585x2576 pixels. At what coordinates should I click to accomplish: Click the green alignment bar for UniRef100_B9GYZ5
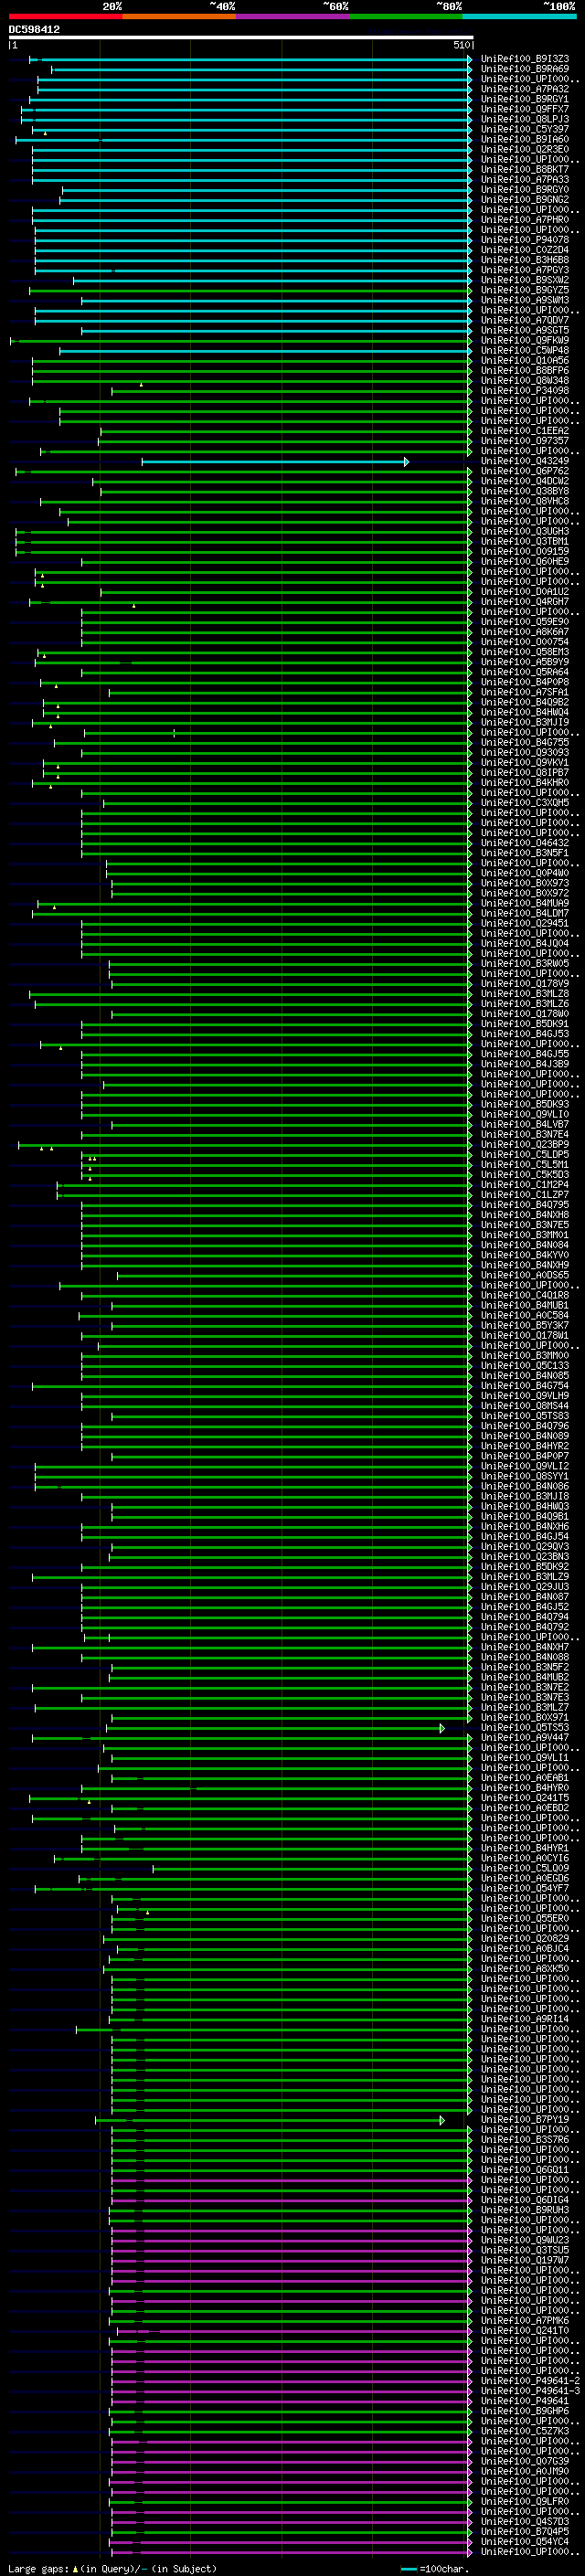pos(250,291)
